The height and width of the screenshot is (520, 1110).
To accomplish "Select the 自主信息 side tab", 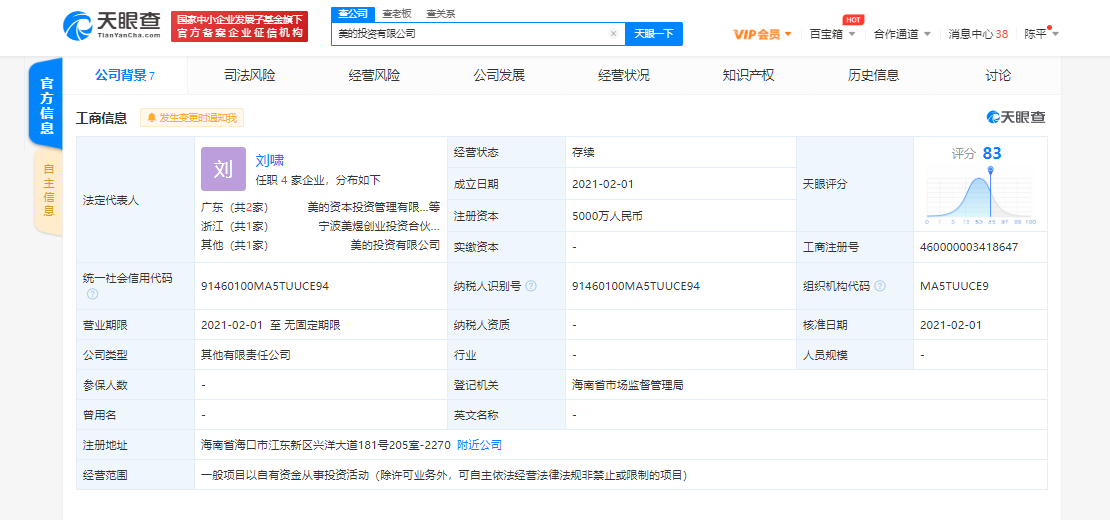I will (48, 190).
